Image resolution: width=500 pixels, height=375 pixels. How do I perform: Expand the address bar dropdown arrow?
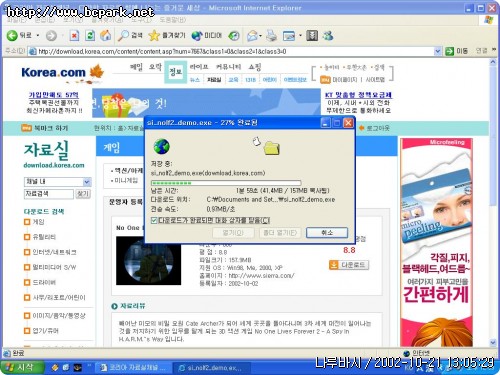438,51
